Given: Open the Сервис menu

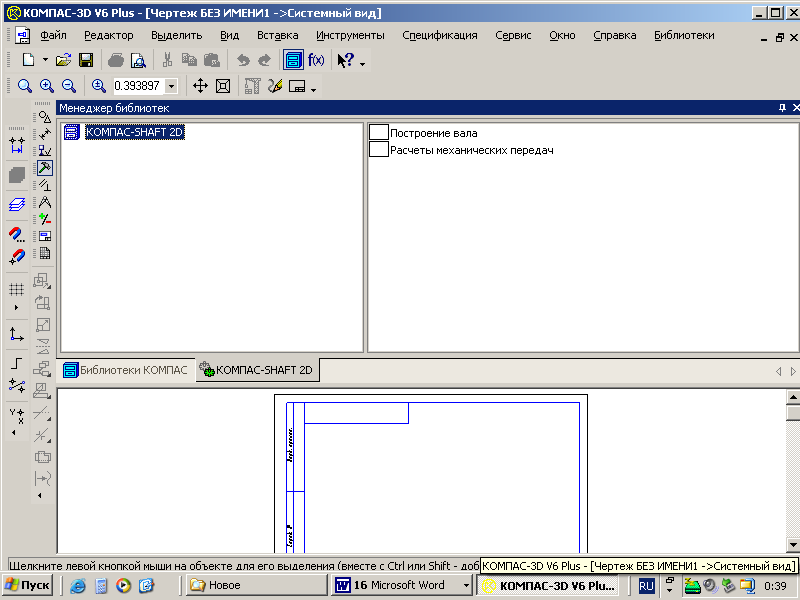Looking at the screenshot, I should pyautogui.click(x=513, y=35).
